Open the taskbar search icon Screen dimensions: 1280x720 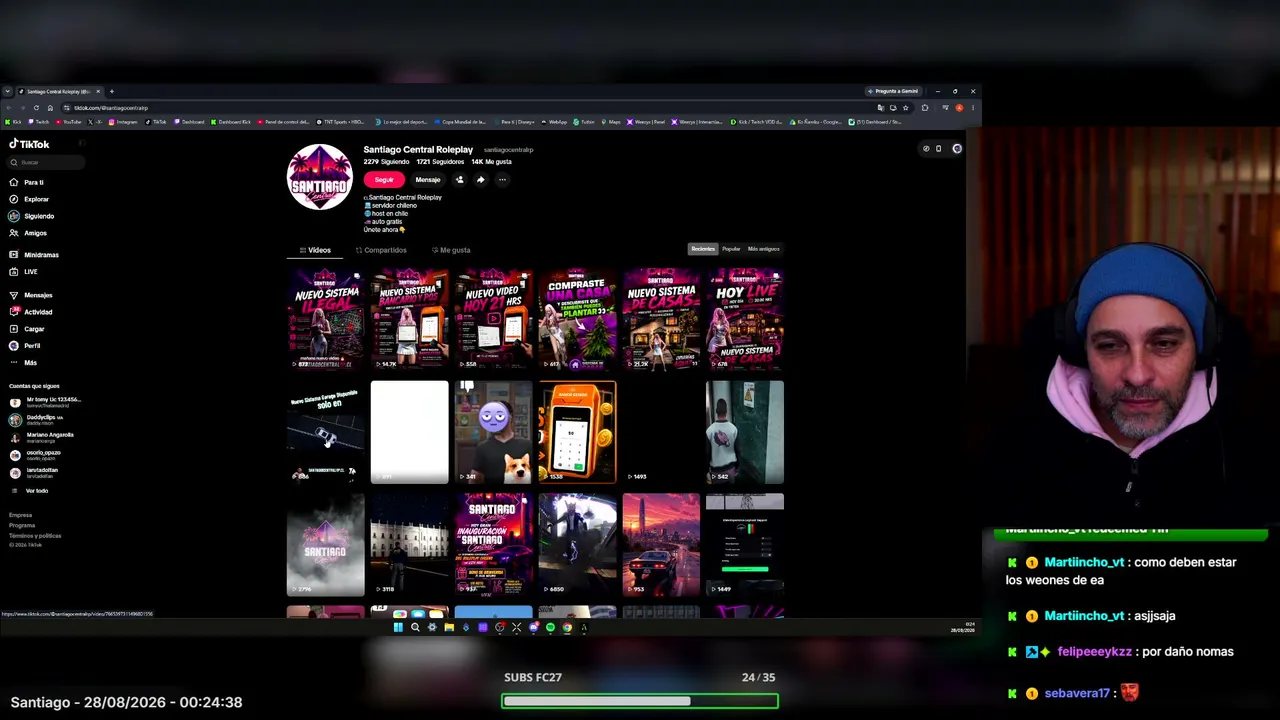click(x=415, y=628)
